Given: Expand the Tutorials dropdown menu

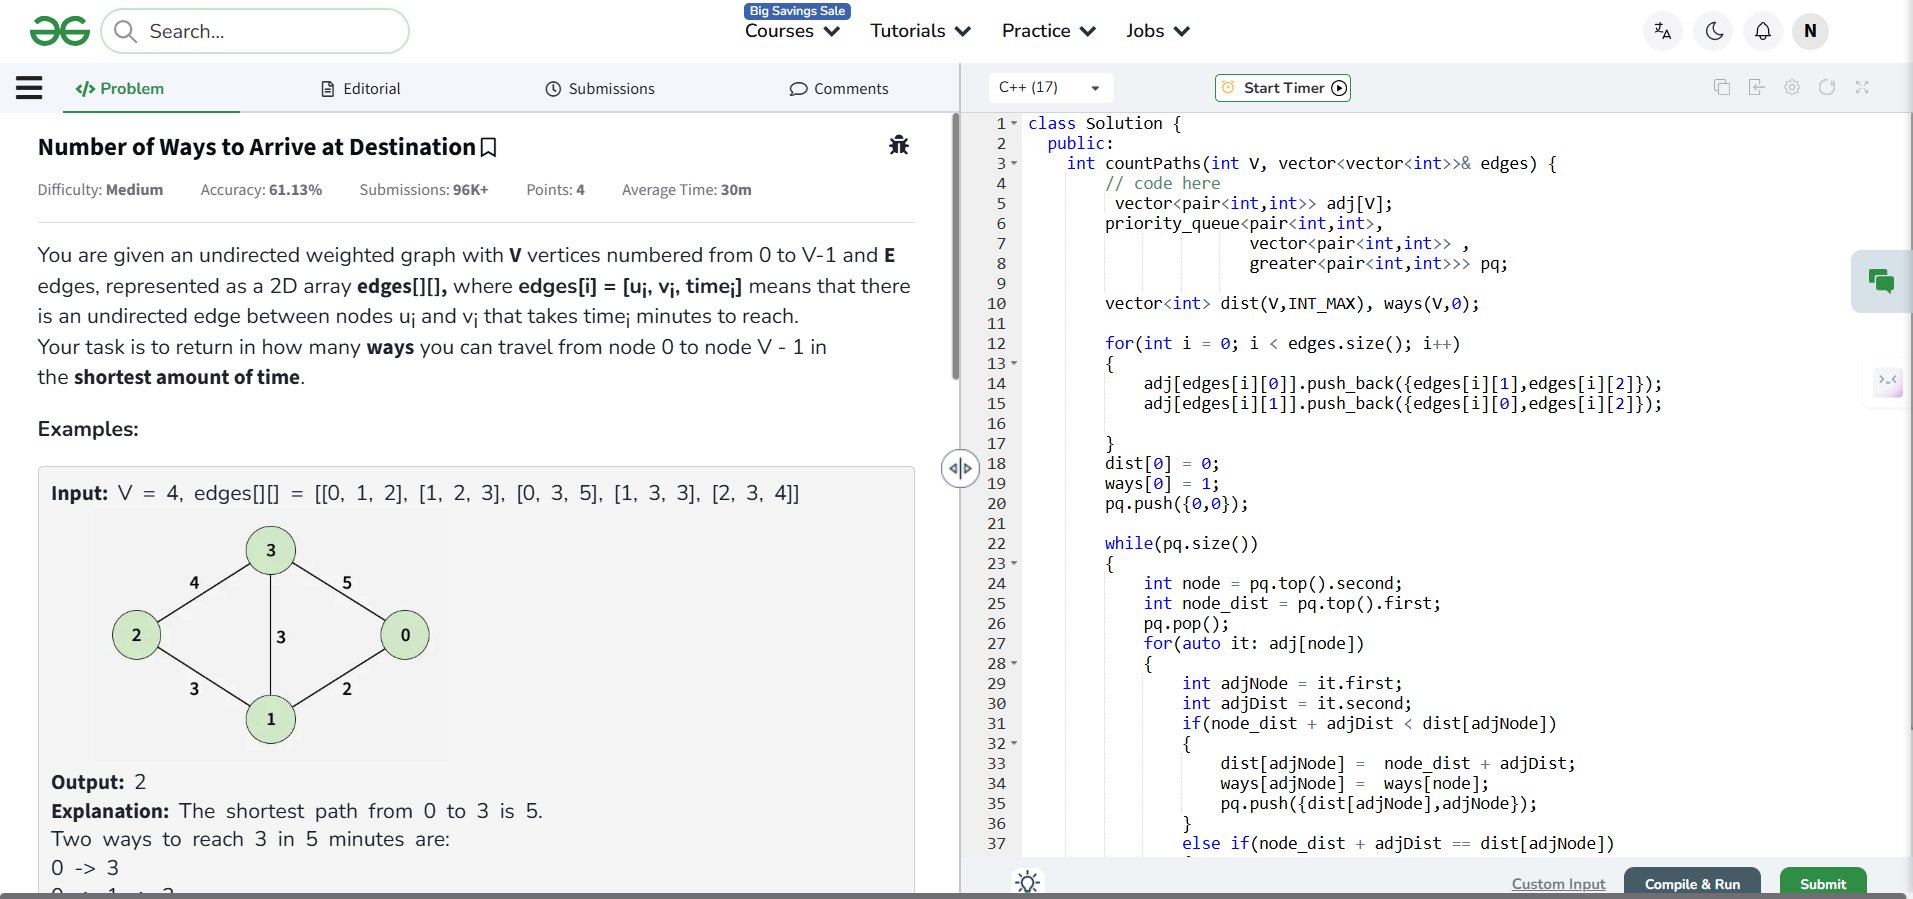Looking at the screenshot, I should coord(920,31).
